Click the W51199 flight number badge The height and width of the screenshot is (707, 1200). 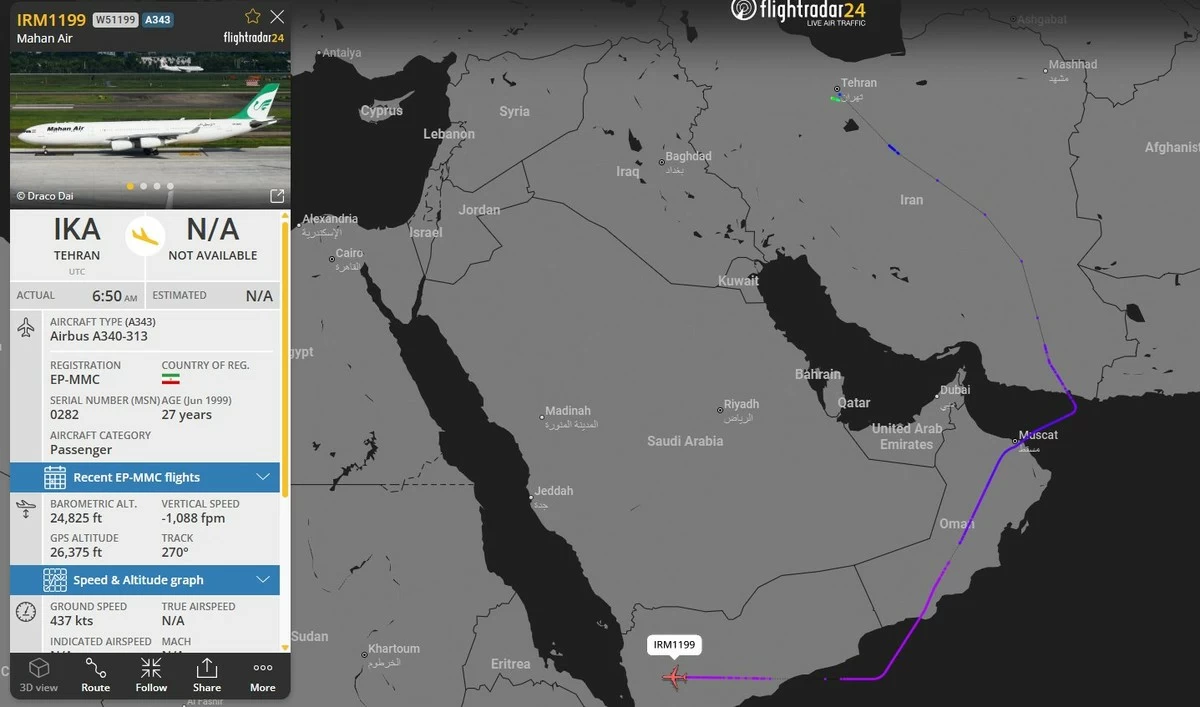tap(115, 19)
